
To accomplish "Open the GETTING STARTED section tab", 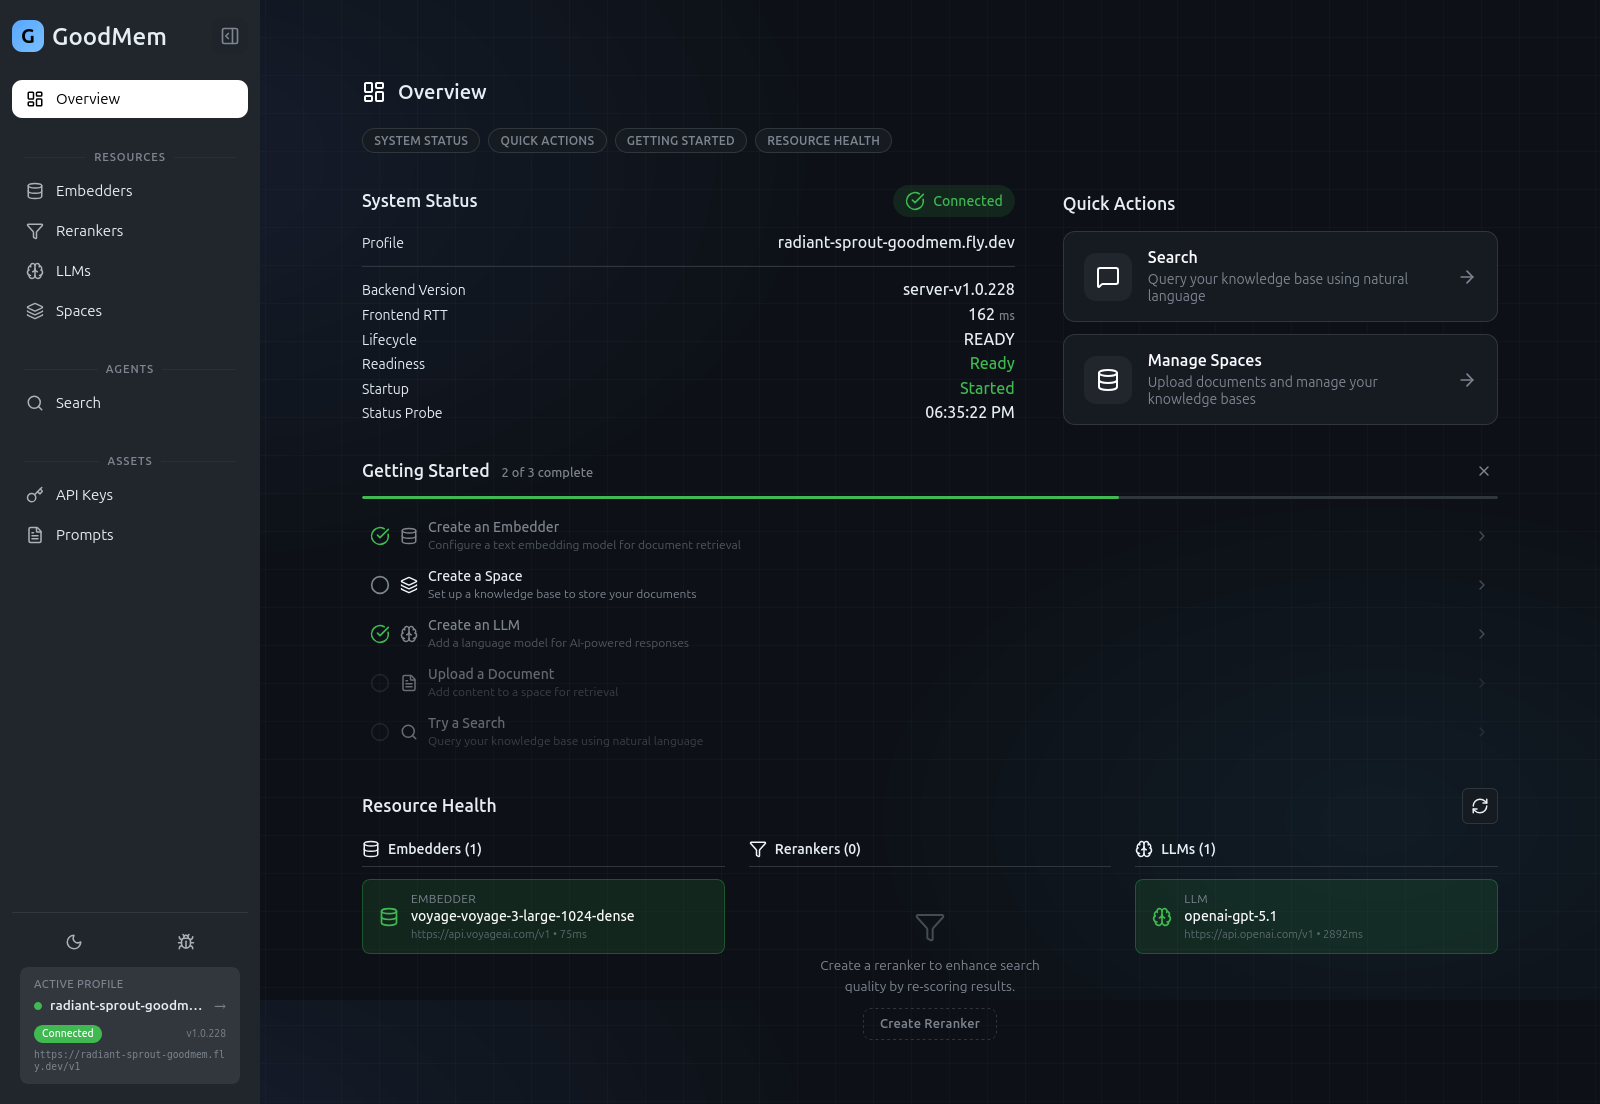I will click(680, 140).
